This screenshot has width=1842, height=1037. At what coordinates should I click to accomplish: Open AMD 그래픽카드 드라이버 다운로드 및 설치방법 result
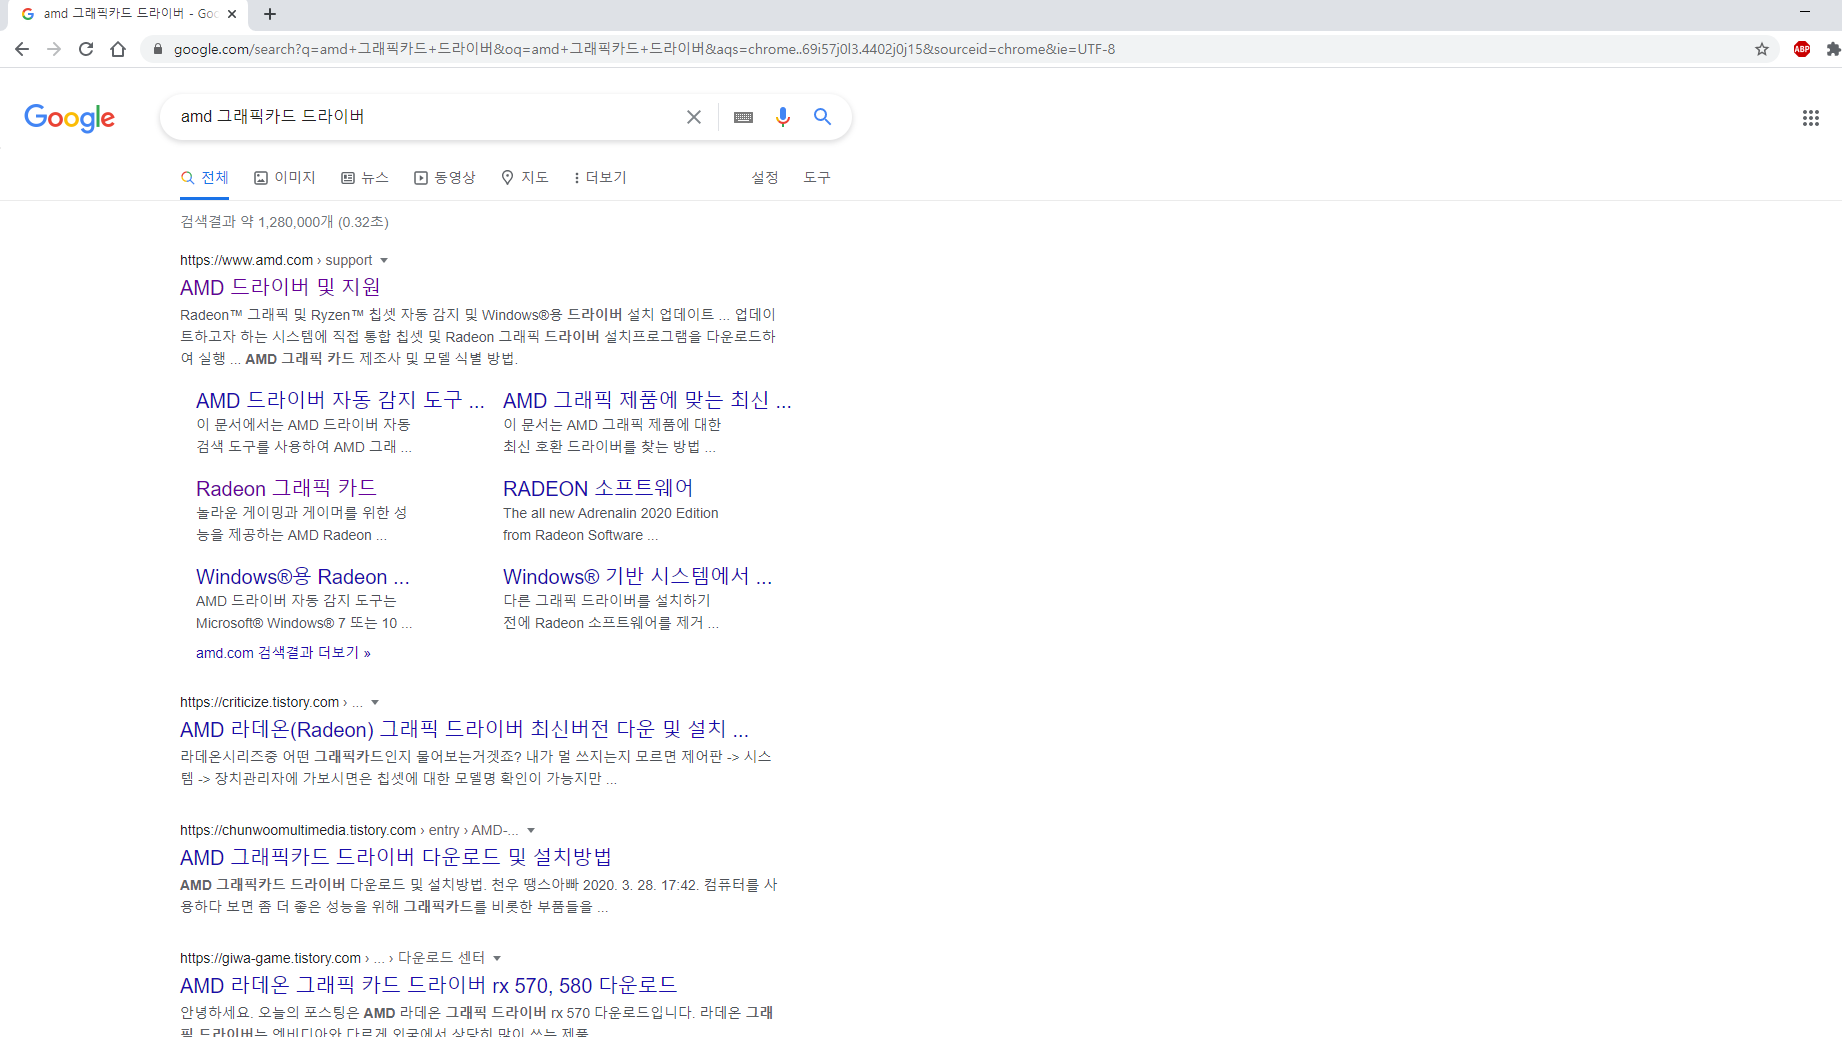tap(396, 857)
